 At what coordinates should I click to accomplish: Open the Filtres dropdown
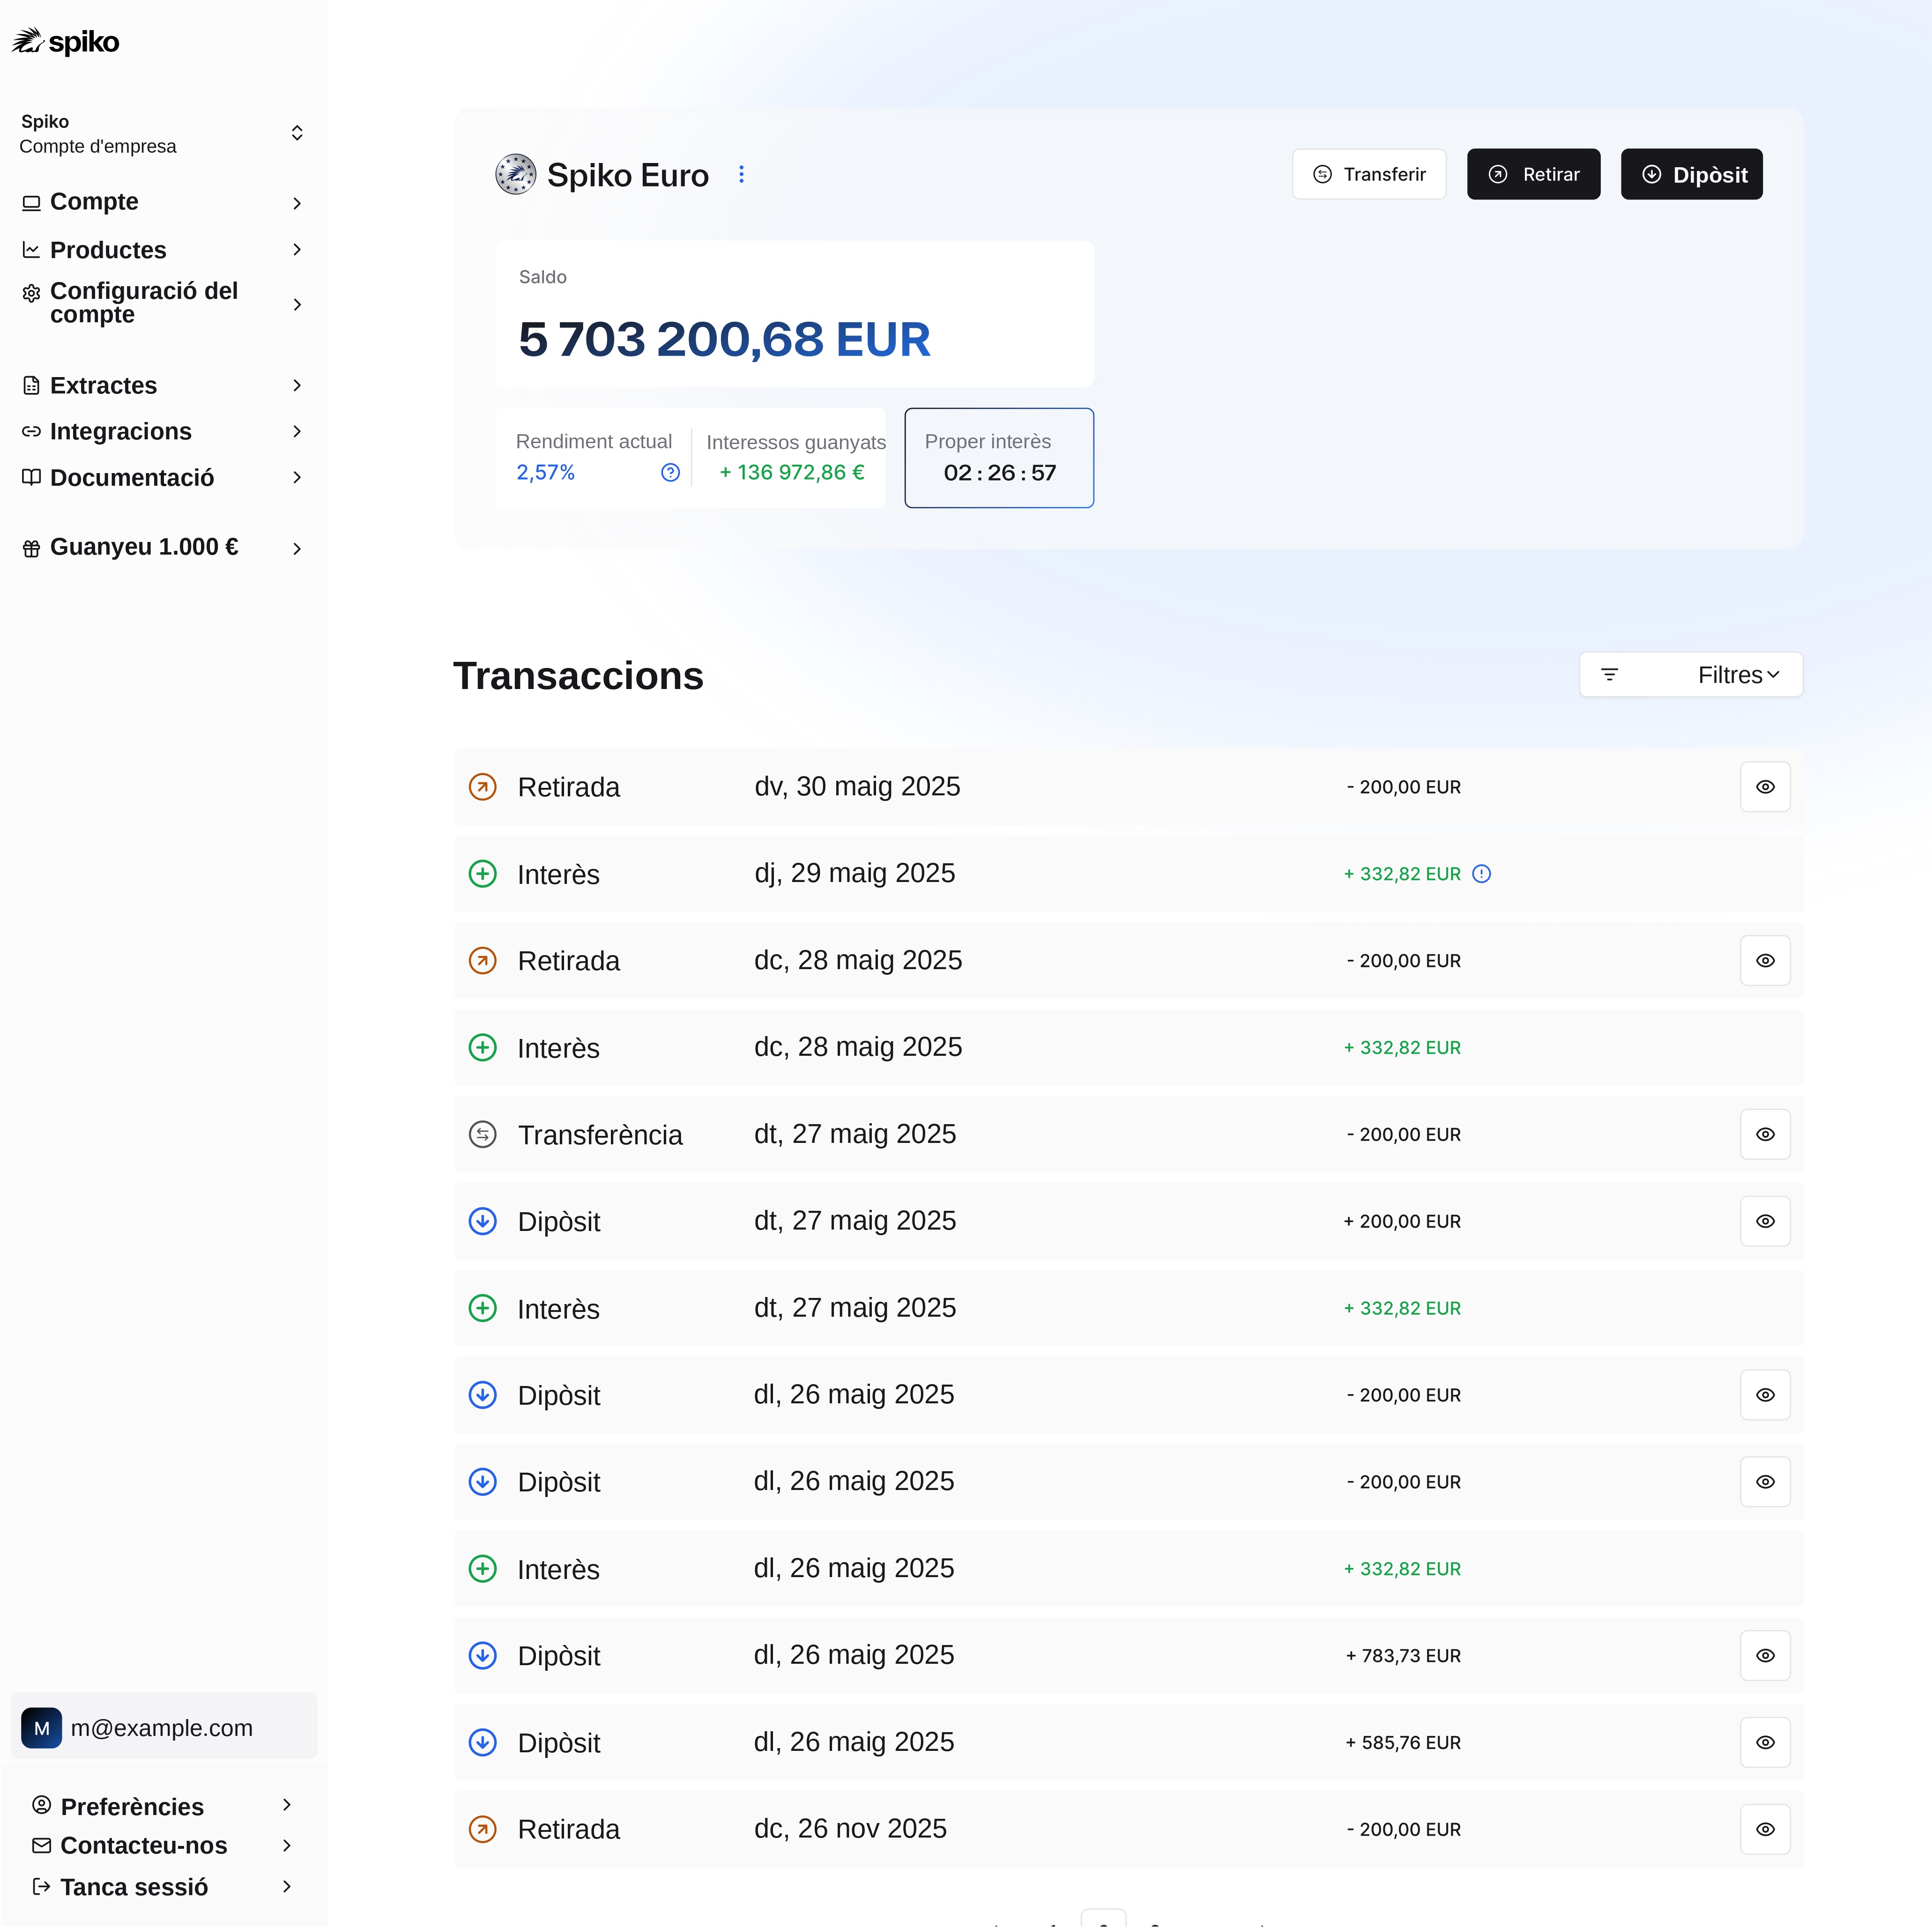click(1691, 675)
